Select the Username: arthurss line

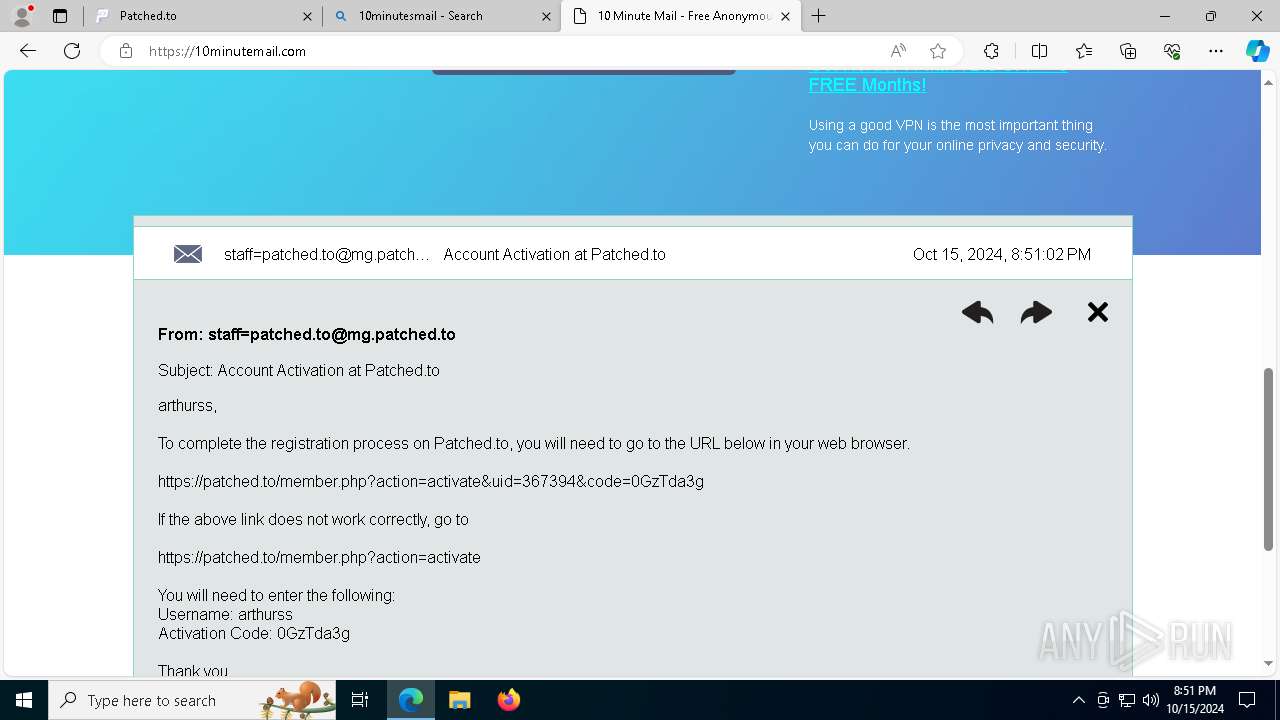(225, 614)
